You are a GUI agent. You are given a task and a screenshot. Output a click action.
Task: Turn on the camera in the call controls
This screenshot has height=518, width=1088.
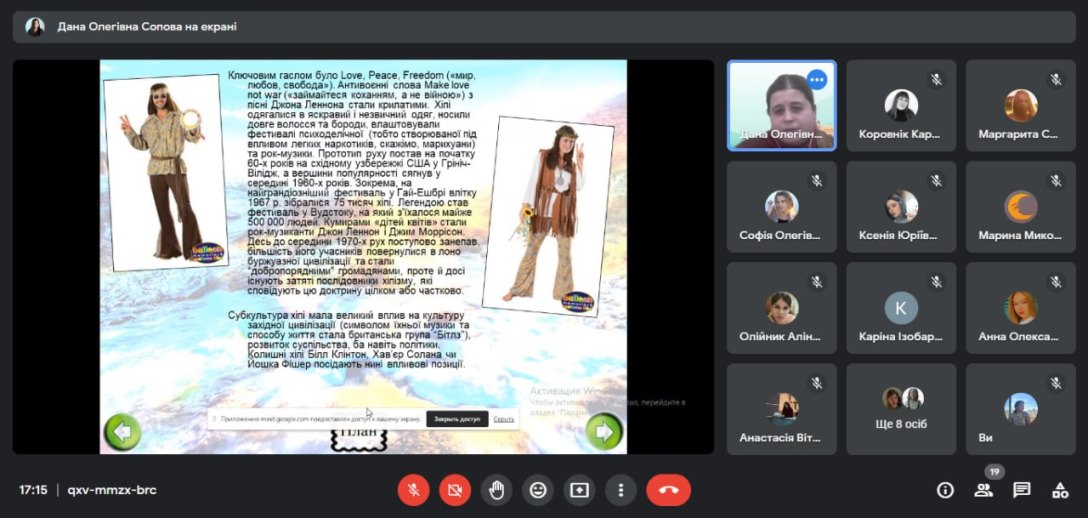(x=454, y=490)
